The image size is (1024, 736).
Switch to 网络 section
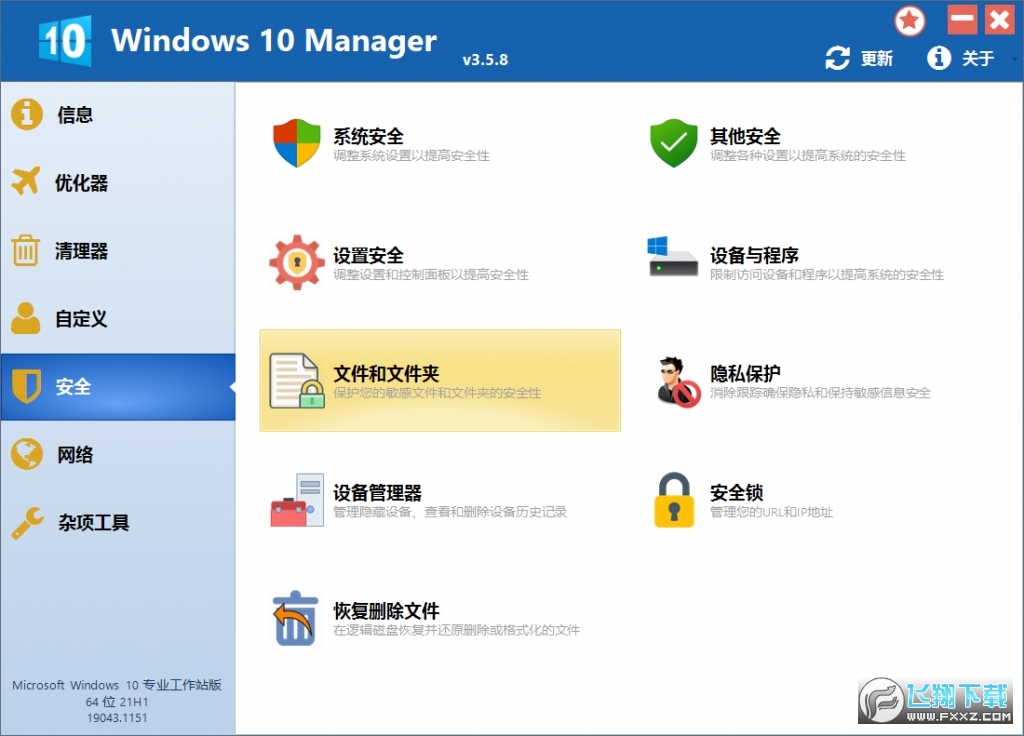pyautogui.click(x=75, y=455)
